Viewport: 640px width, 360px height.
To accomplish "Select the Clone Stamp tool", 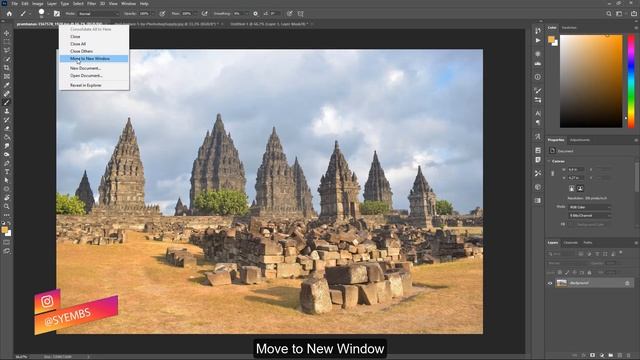I will pos(7,111).
